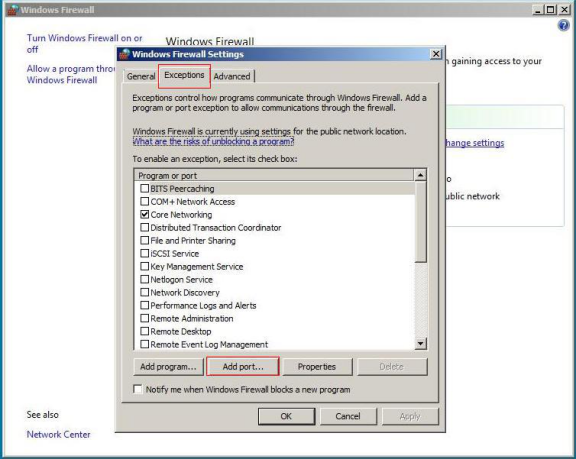Switch to the Advanced tab
This screenshot has width=576, height=459.
232,76
